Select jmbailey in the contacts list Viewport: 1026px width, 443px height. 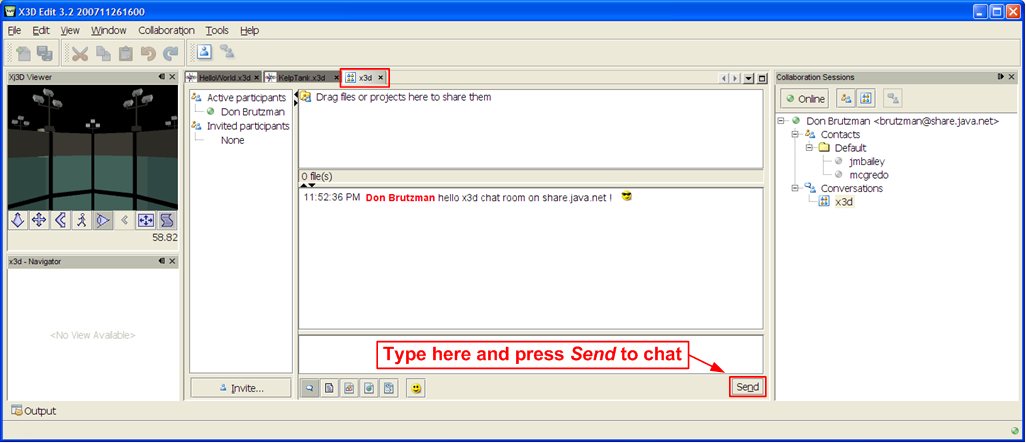click(x=866, y=161)
